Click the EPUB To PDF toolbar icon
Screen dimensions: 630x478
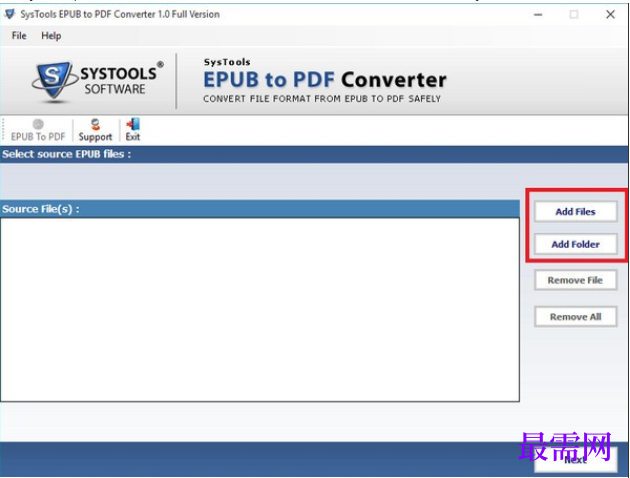click(x=38, y=130)
